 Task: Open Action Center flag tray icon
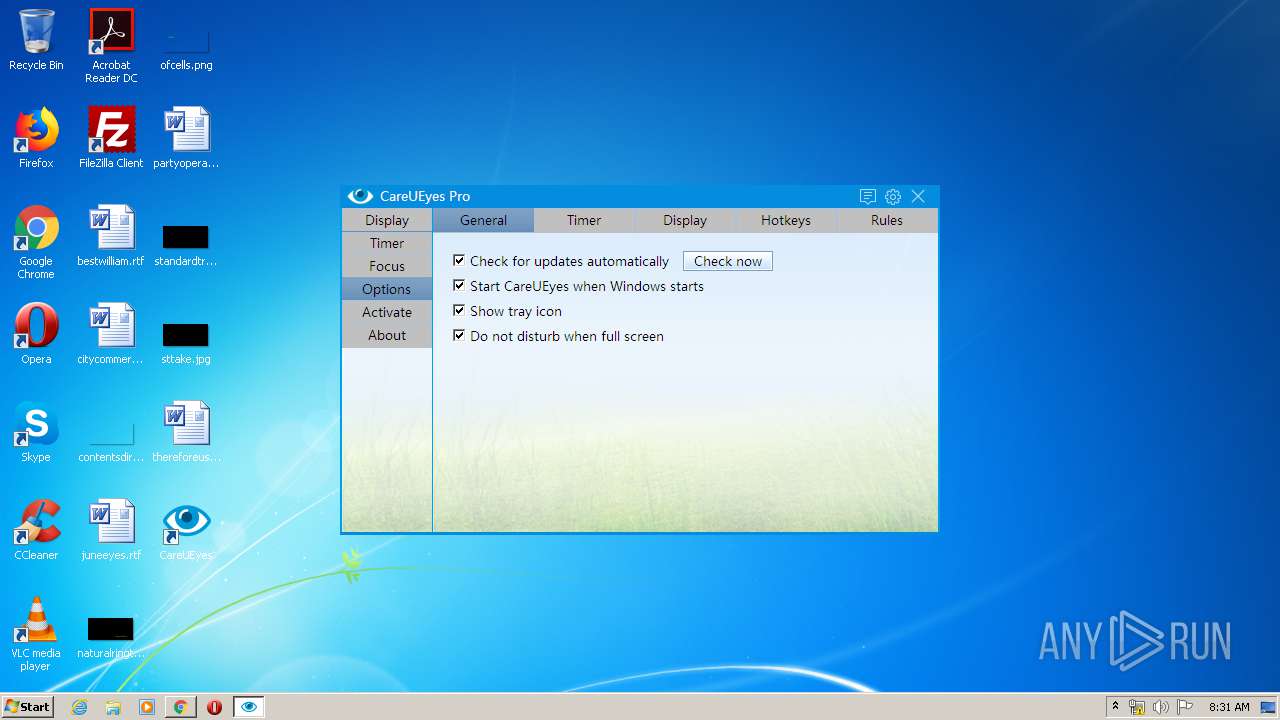pyautogui.click(x=1185, y=707)
